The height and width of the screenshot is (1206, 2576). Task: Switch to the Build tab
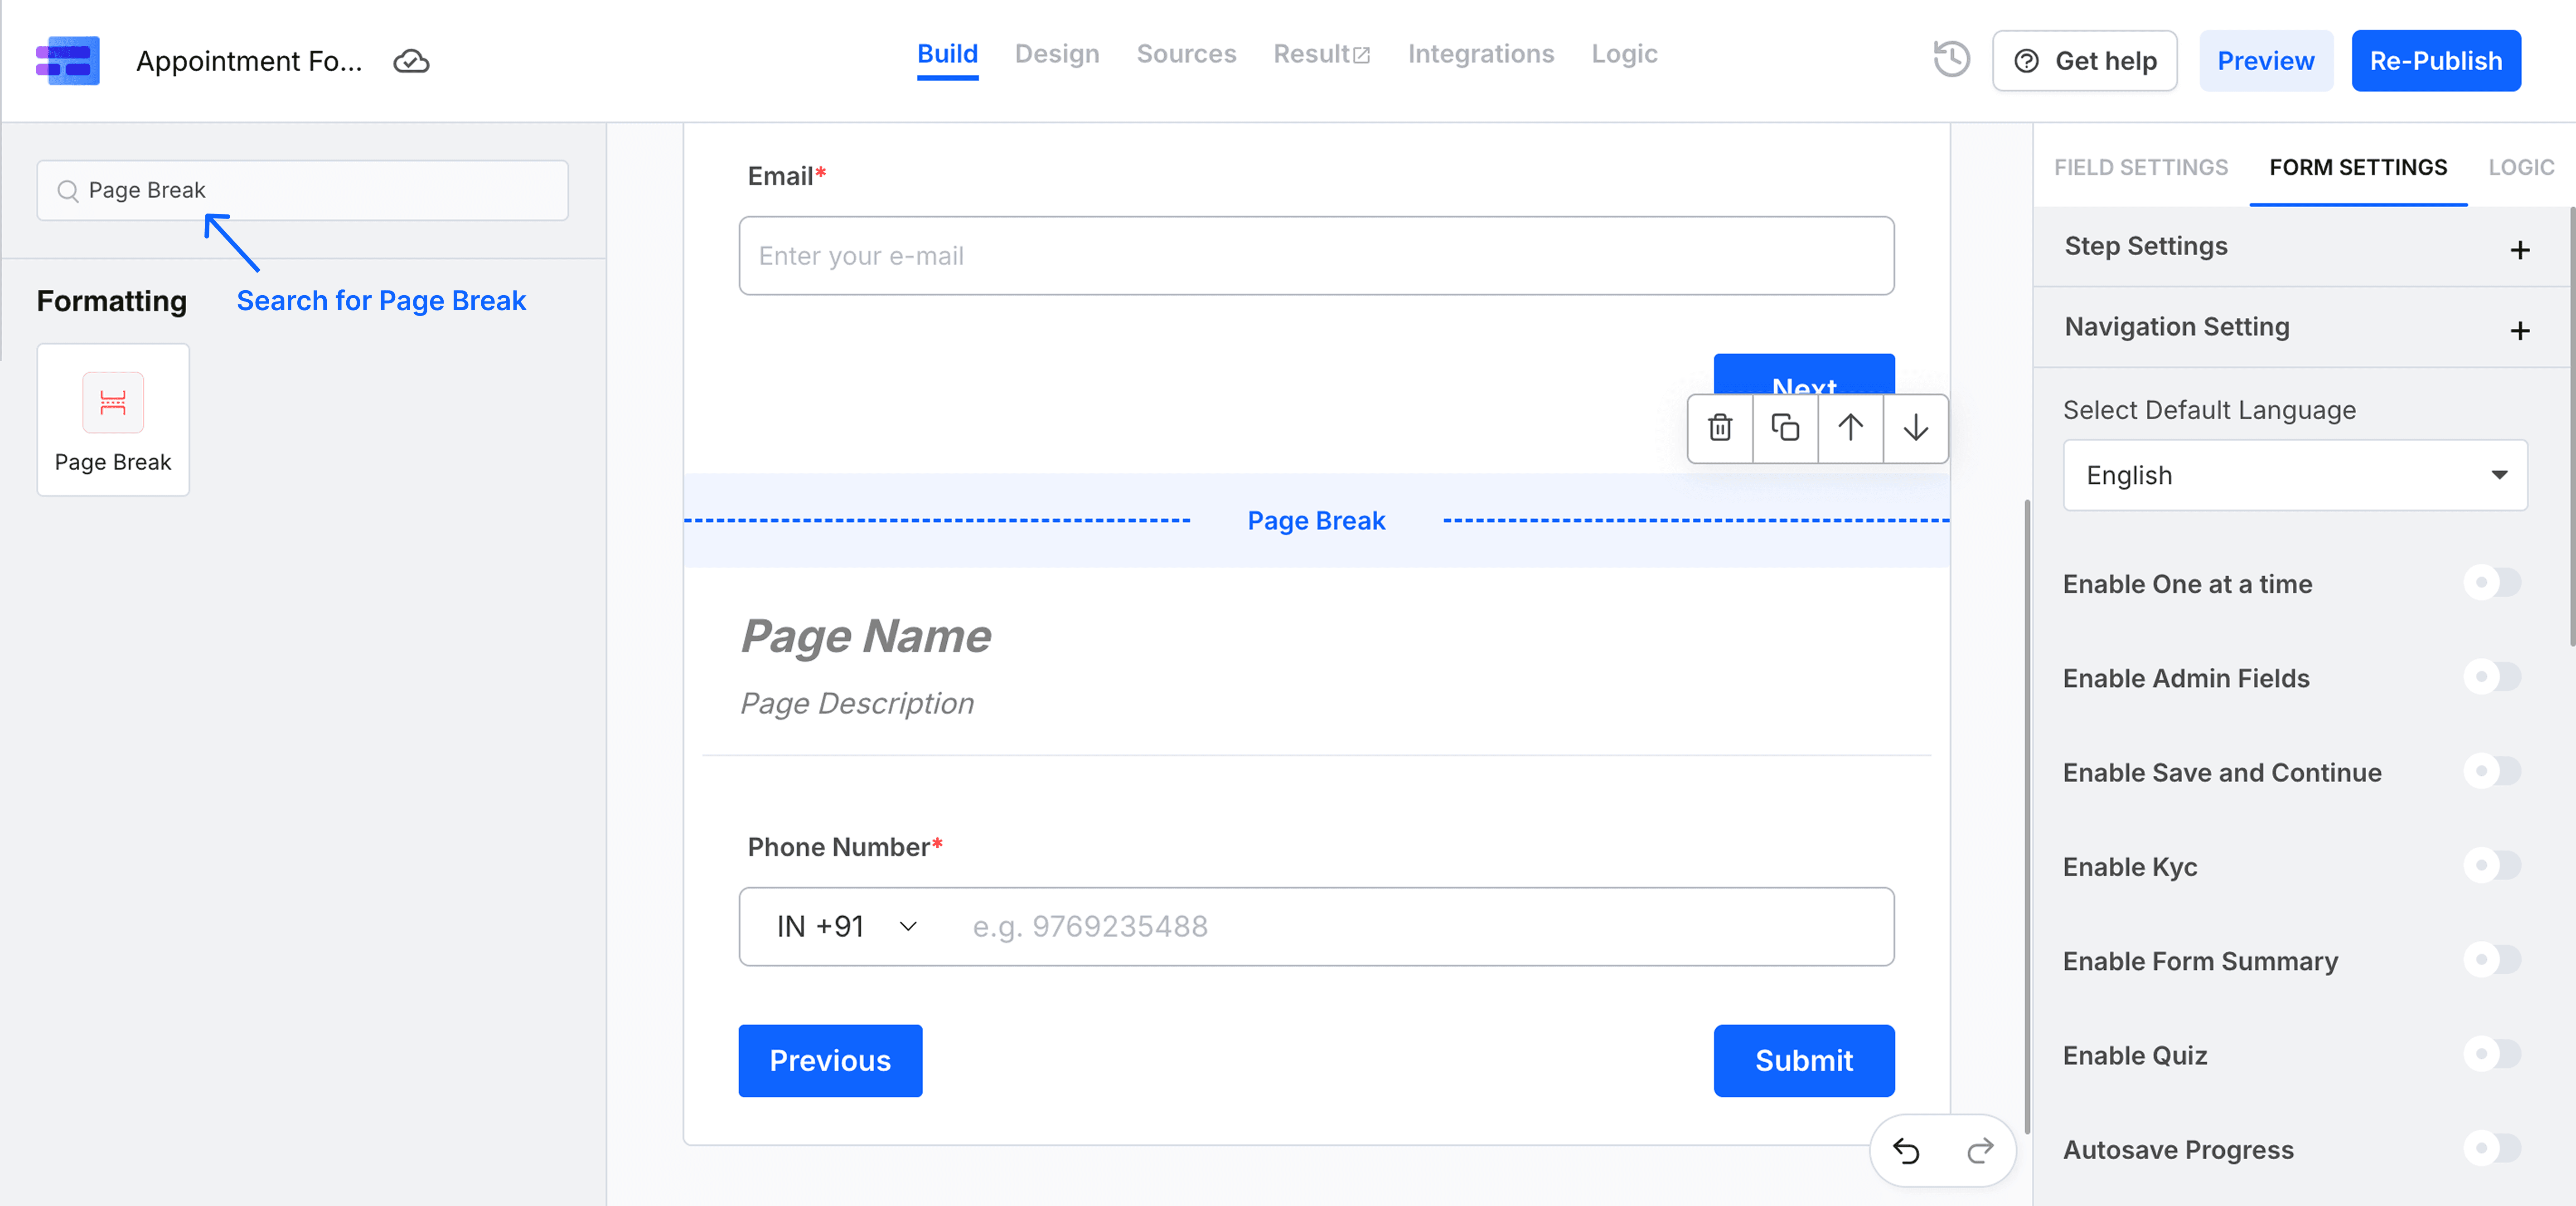[947, 55]
